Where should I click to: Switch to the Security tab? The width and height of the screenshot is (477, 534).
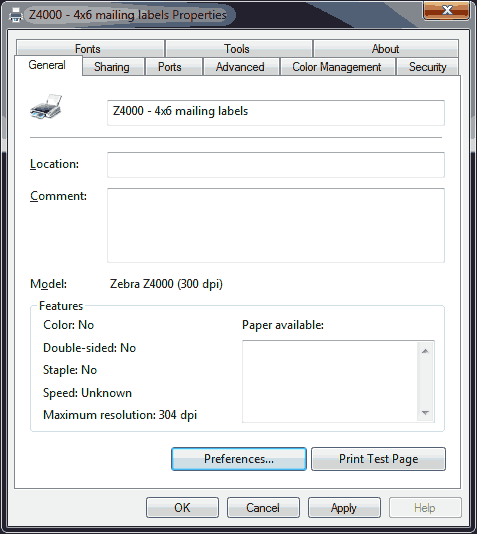click(427, 67)
